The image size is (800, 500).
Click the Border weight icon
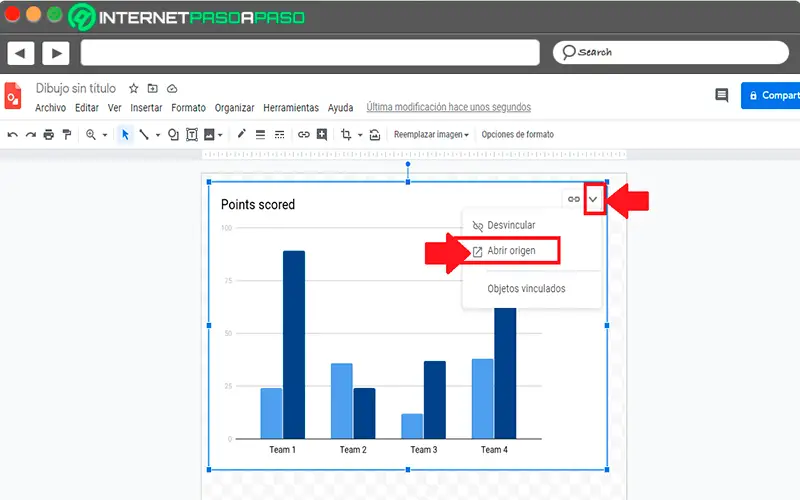pos(260,135)
